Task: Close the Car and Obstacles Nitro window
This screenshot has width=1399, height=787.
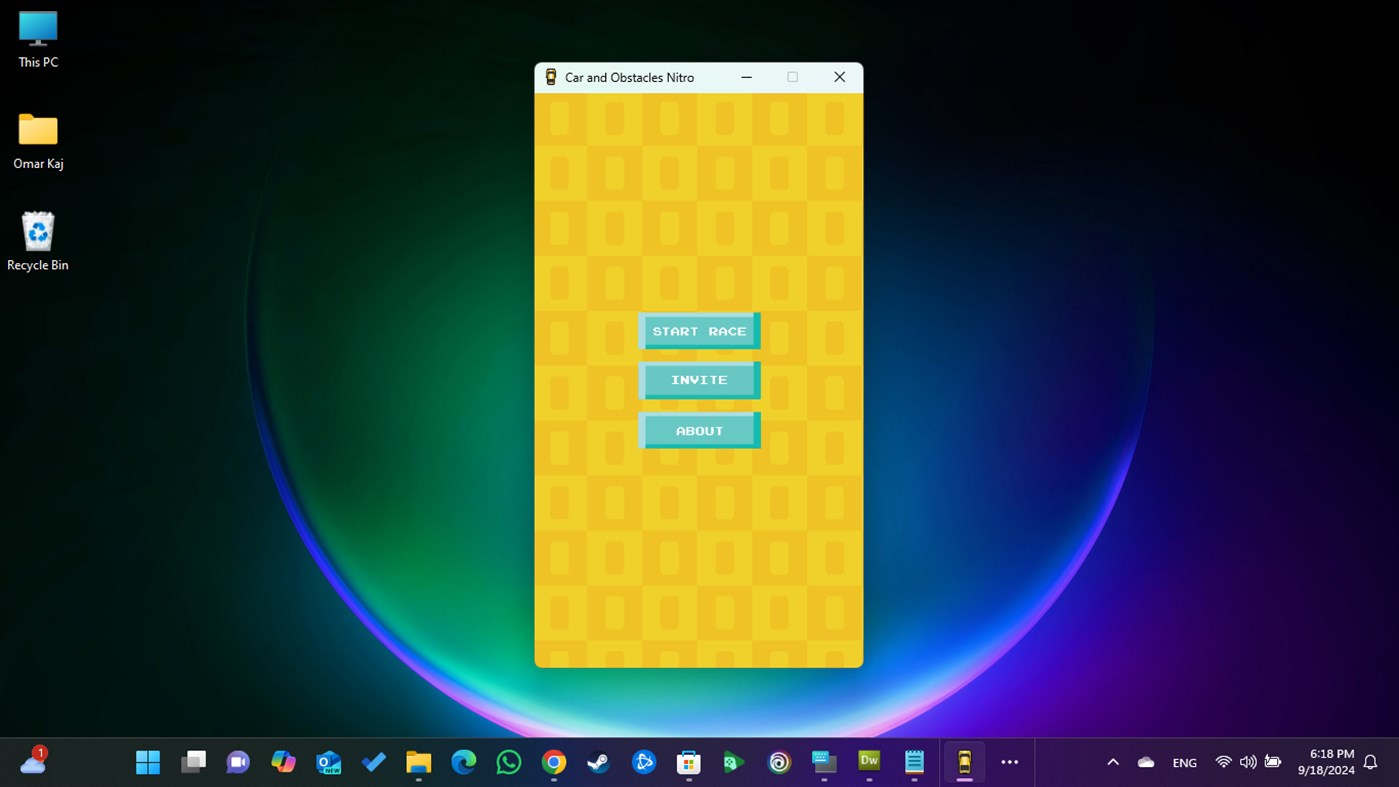Action: coord(839,77)
